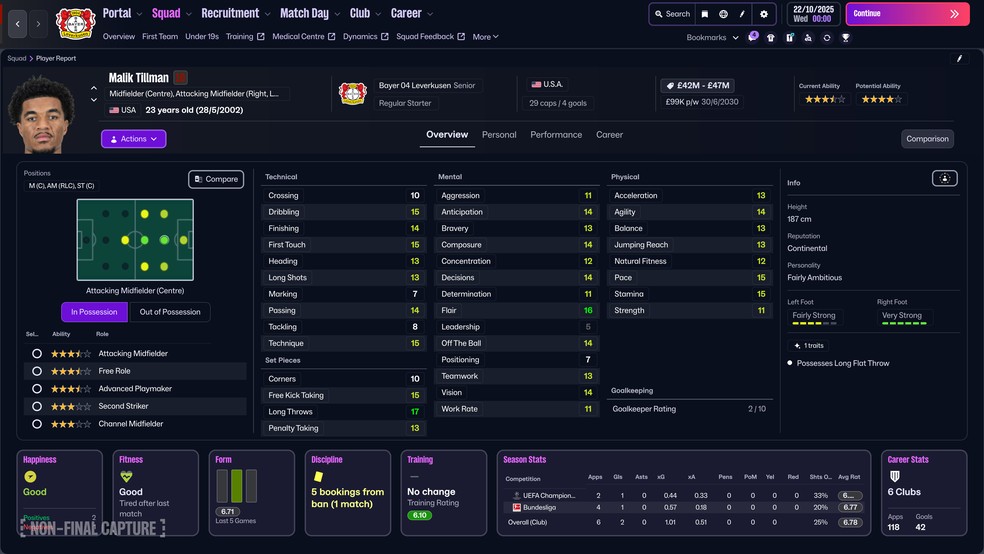Click the pencil edit icon beside the breadcrumb row
Screen dimensions: 984x554
coord(959,58)
